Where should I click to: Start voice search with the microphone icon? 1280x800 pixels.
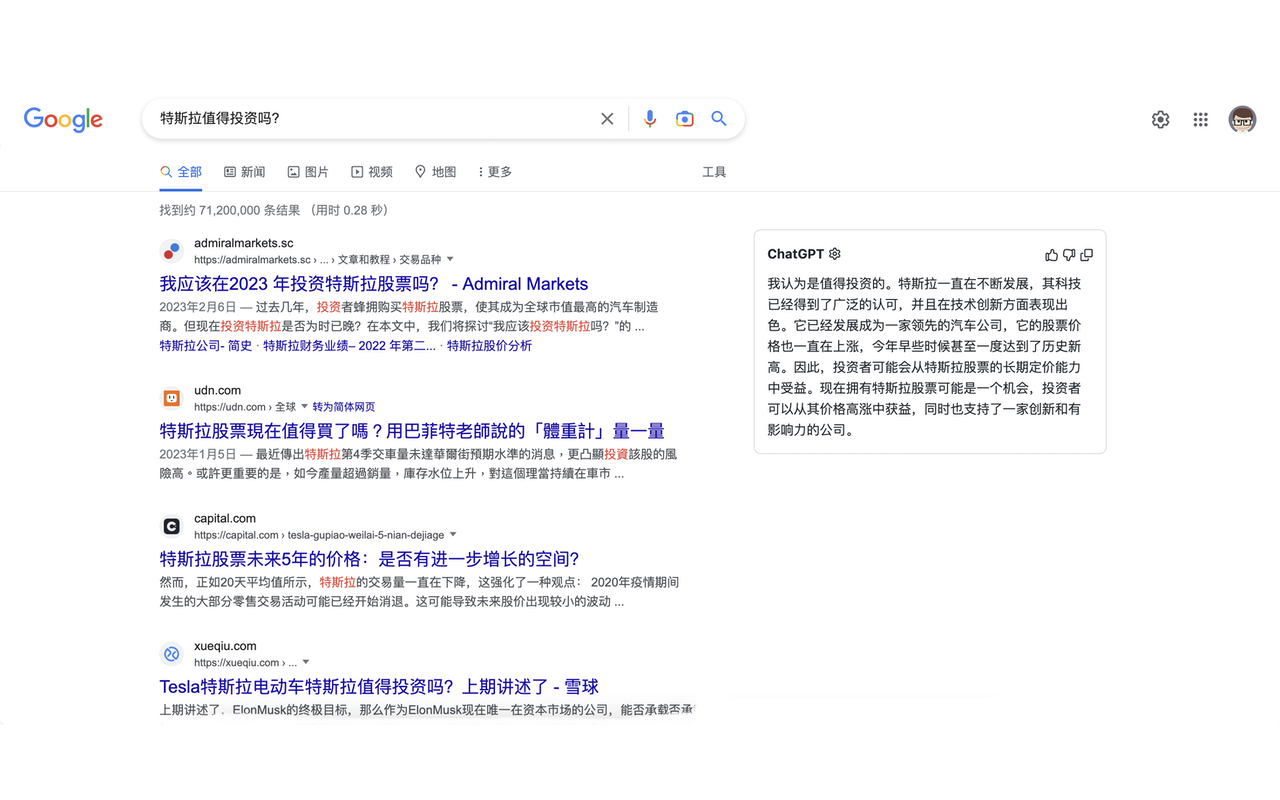click(x=650, y=119)
